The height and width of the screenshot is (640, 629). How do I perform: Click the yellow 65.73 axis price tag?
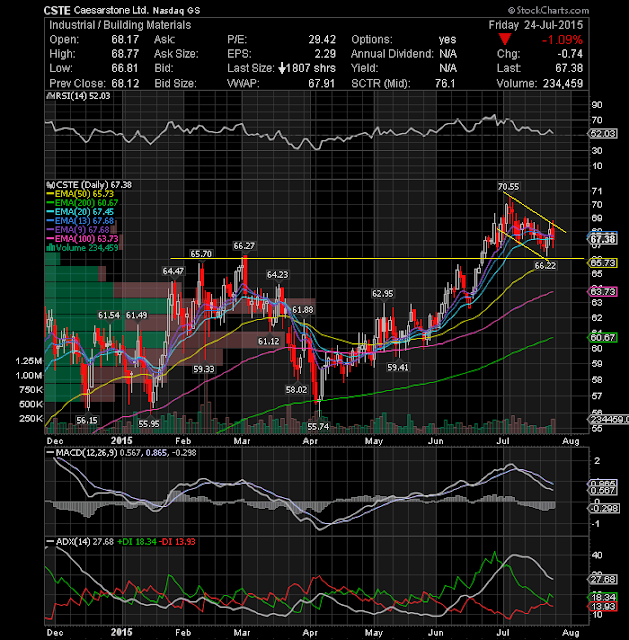coord(602,263)
